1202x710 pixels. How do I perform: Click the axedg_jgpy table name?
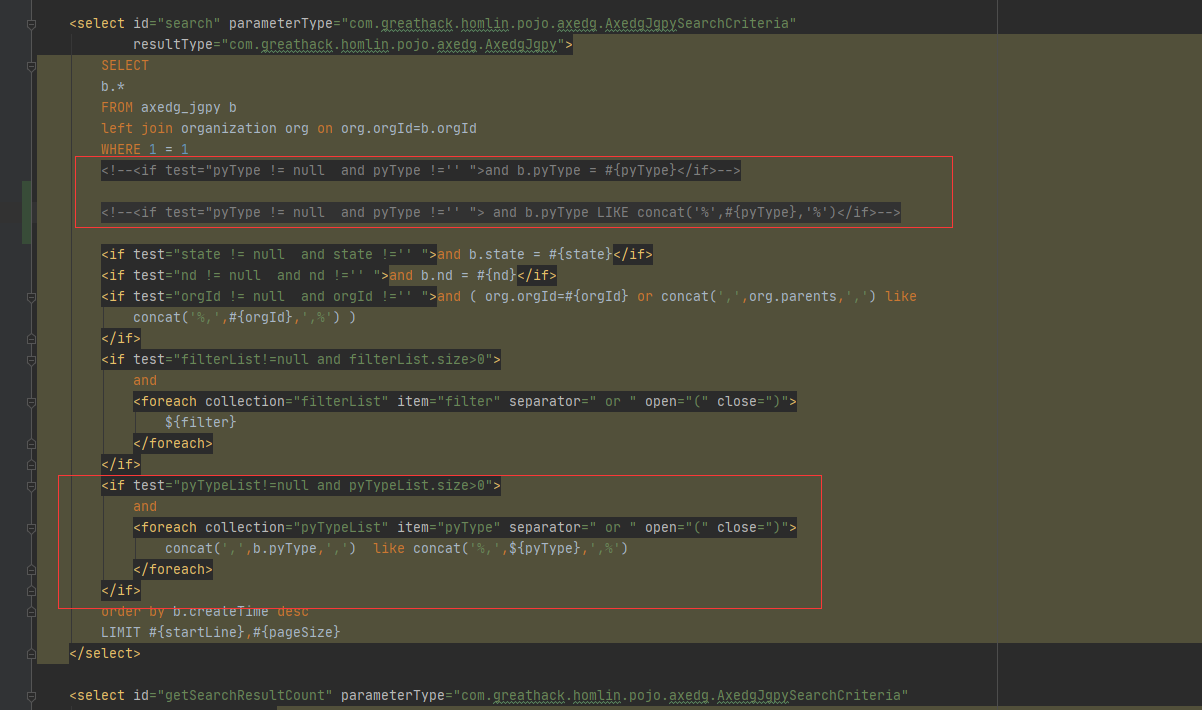click(x=181, y=107)
